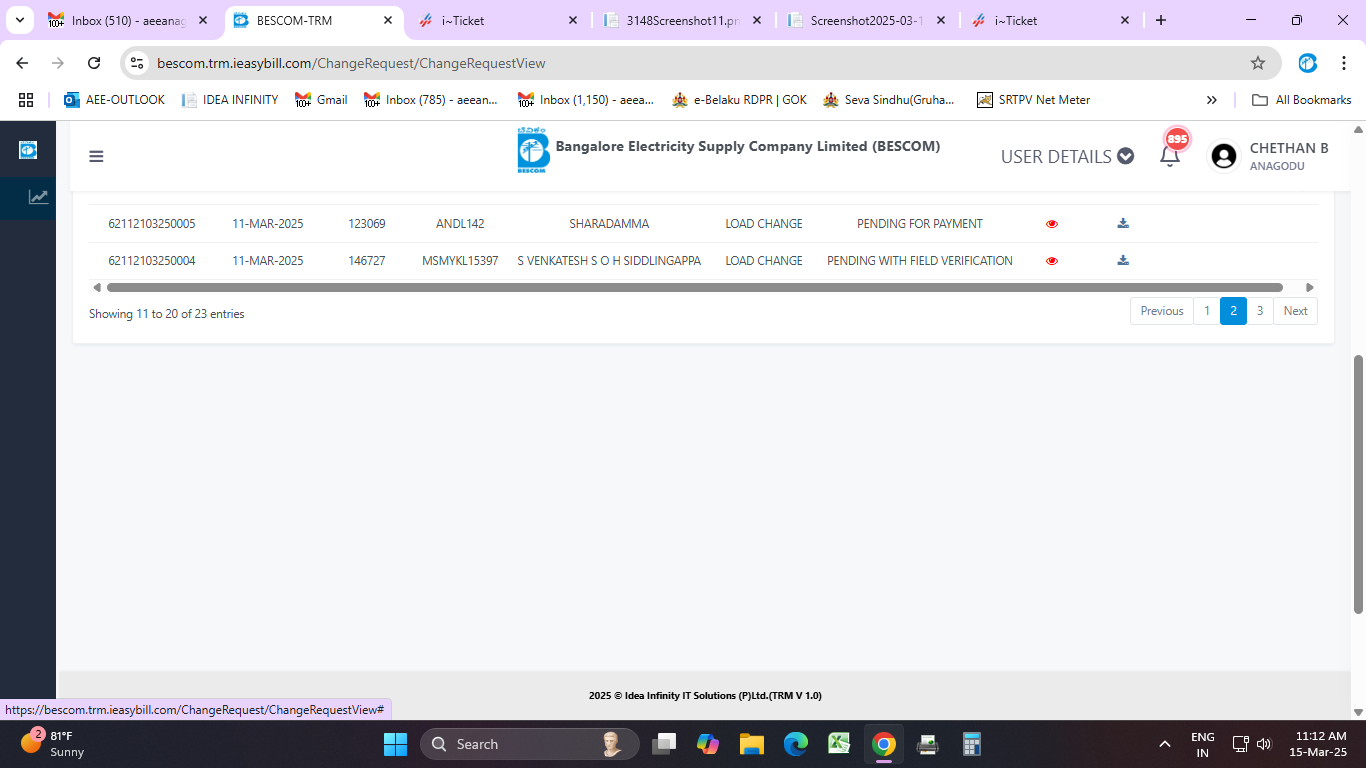The width and height of the screenshot is (1366, 768).
Task: Reload the current page
Action: coord(94,63)
